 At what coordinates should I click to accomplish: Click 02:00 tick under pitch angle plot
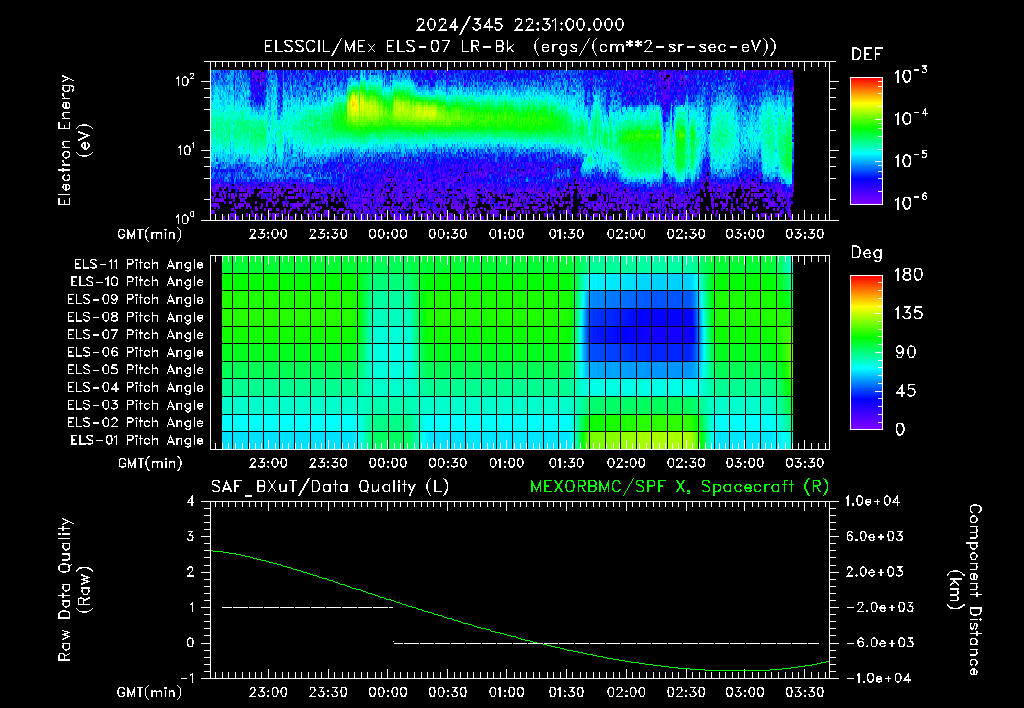[x=626, y=463]
